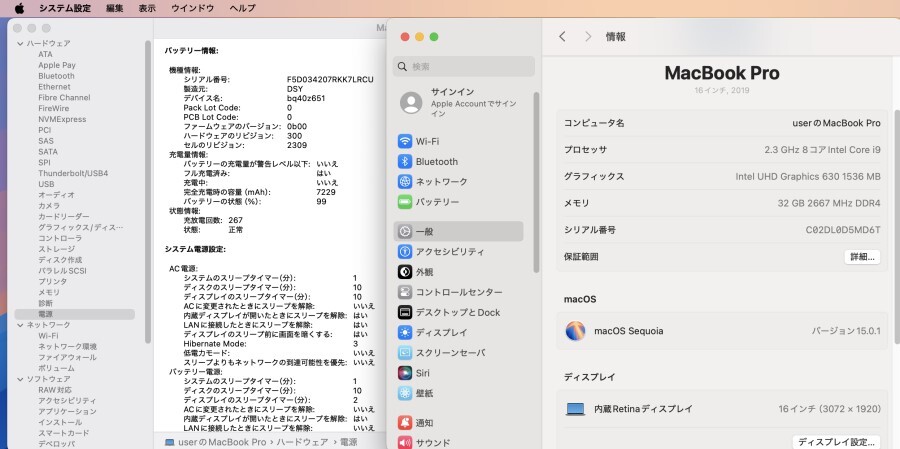The image size is (900, 449).
Task: Select 電源 in hardware list
Action: (75, 314)
